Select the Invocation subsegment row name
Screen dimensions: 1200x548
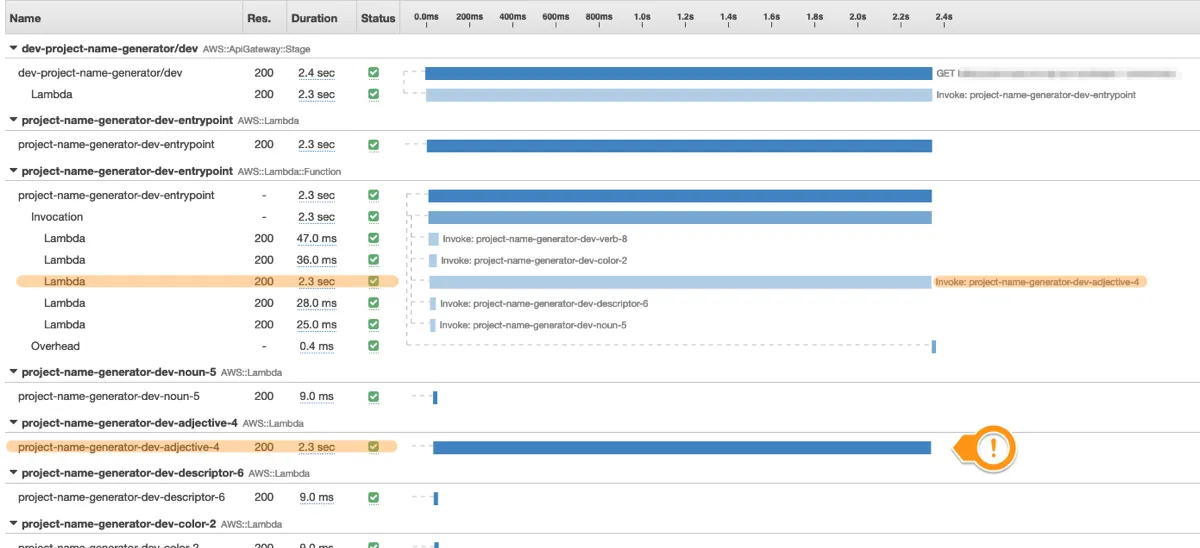57,217
